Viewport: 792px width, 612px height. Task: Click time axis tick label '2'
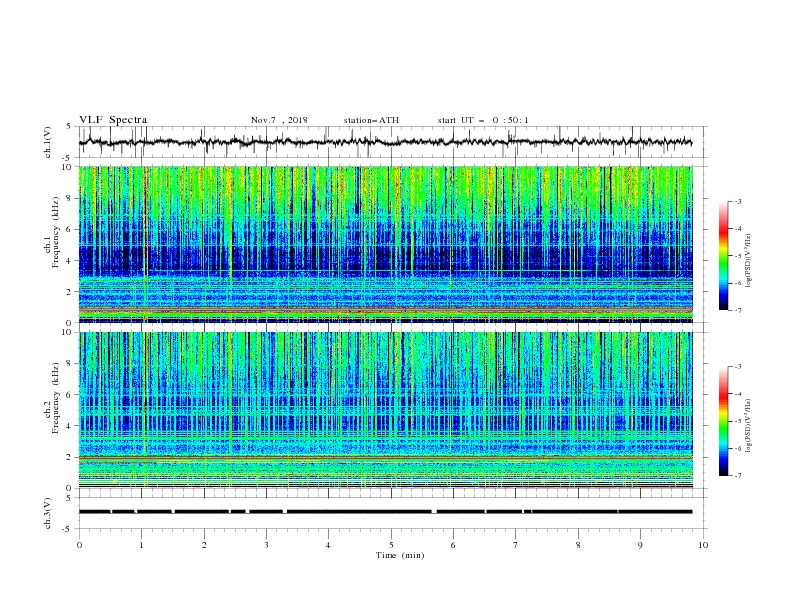pos(204,545)
